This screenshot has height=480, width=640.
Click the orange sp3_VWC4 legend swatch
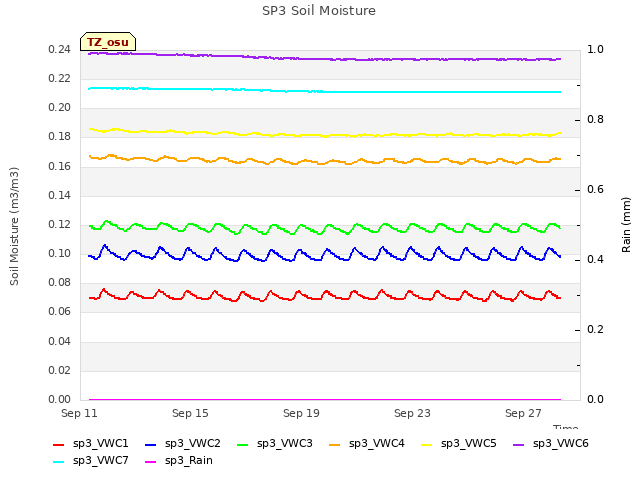pos(335,444)
